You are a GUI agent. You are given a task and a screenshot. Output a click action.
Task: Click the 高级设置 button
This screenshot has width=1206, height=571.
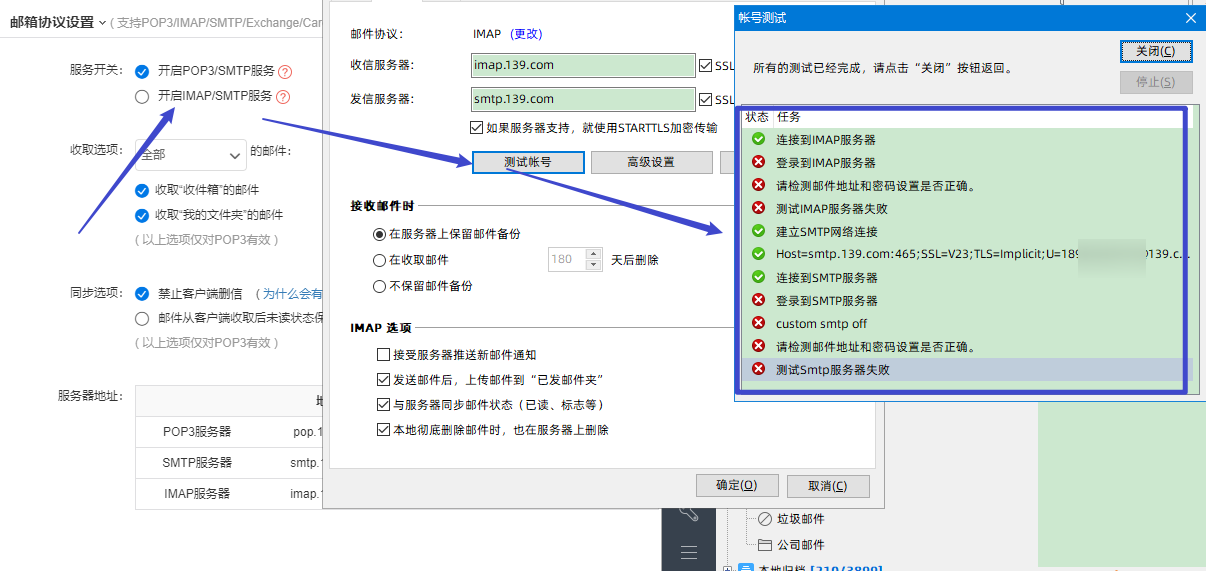[651, 162]
